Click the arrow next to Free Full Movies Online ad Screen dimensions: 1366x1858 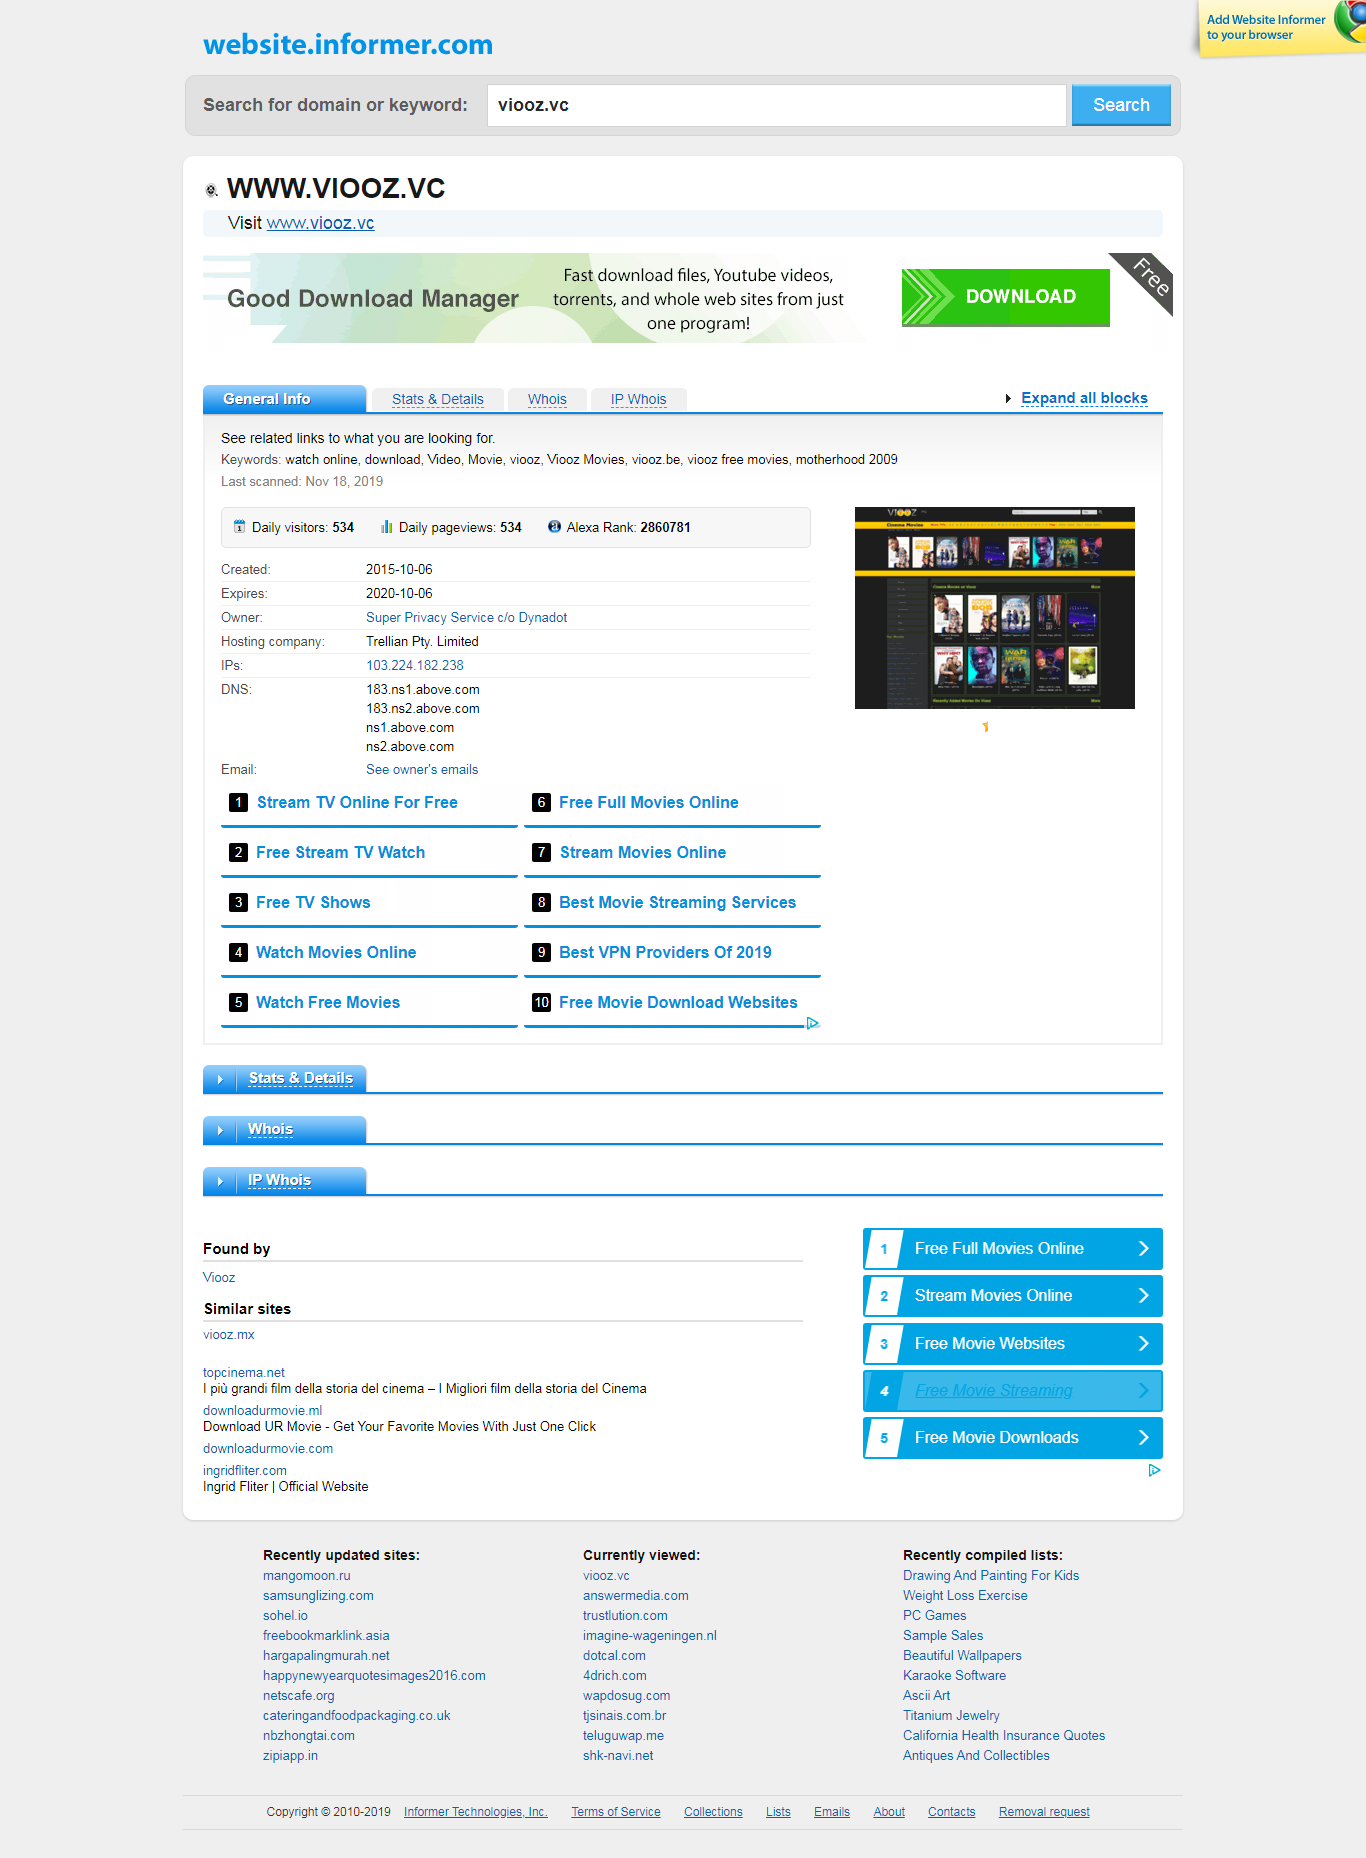[x=1144, y=1248]
